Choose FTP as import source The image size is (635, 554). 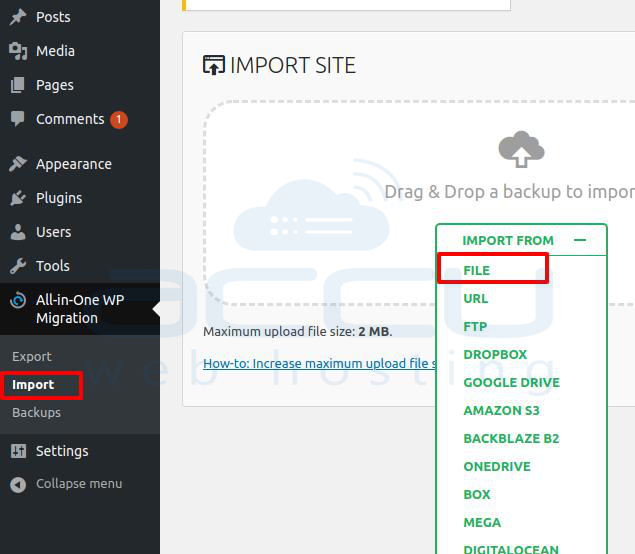tap(475, 326)
